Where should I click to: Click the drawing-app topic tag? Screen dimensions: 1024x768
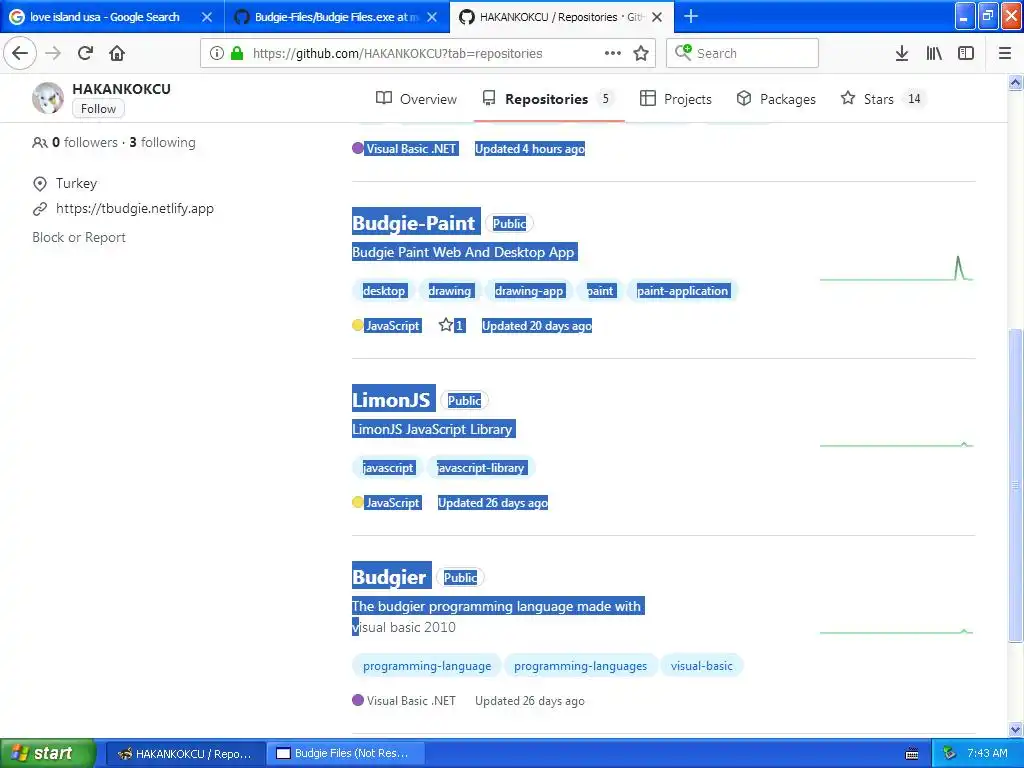tap(529, 291)
